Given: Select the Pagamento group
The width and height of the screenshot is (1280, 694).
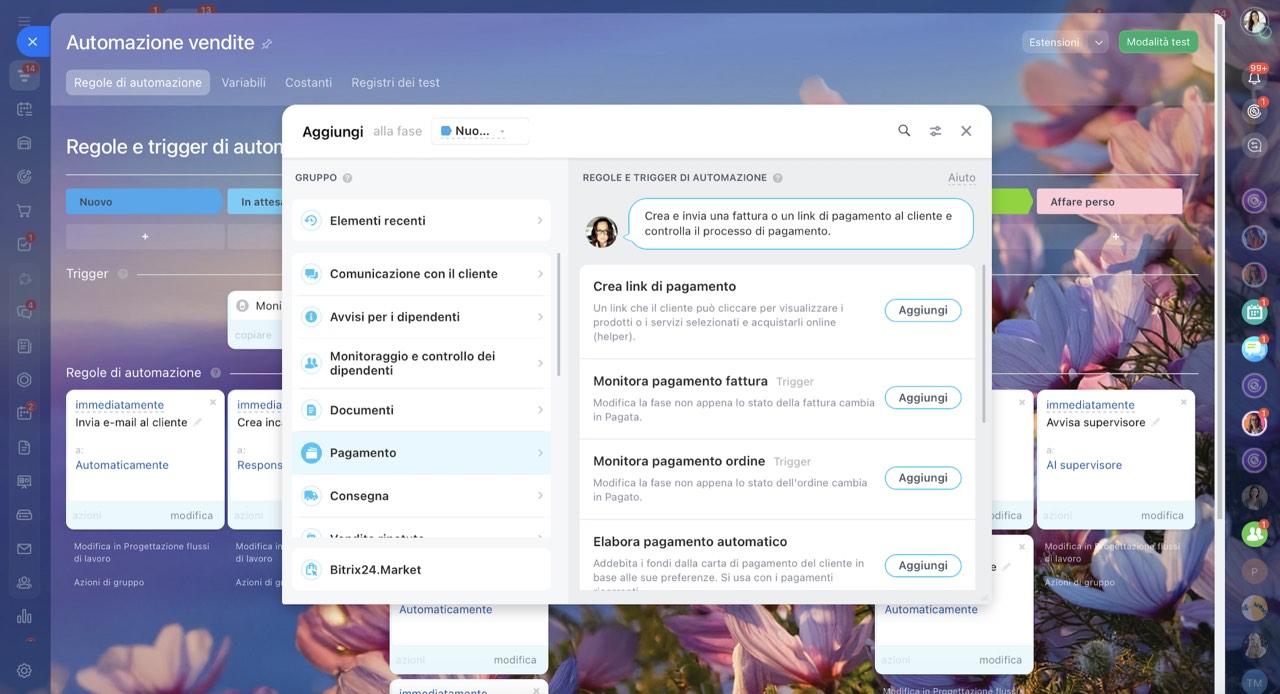Looking at the screenshot, I should click(421, 453).
